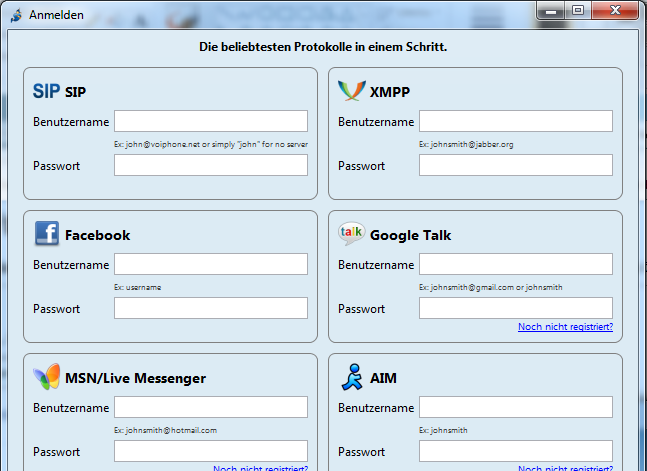Click the 'AIM' title text

tap(383, 378)
